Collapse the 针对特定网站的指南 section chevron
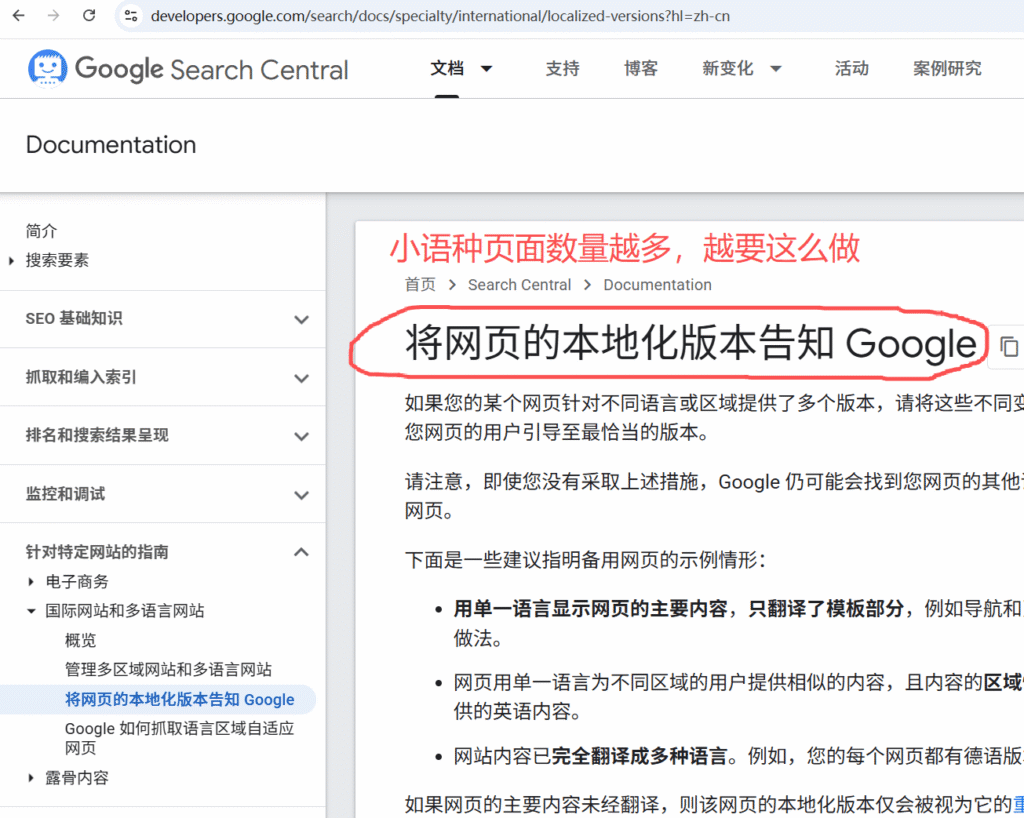This screenshot has height=818, width=1024. click(x=301, y=552)
